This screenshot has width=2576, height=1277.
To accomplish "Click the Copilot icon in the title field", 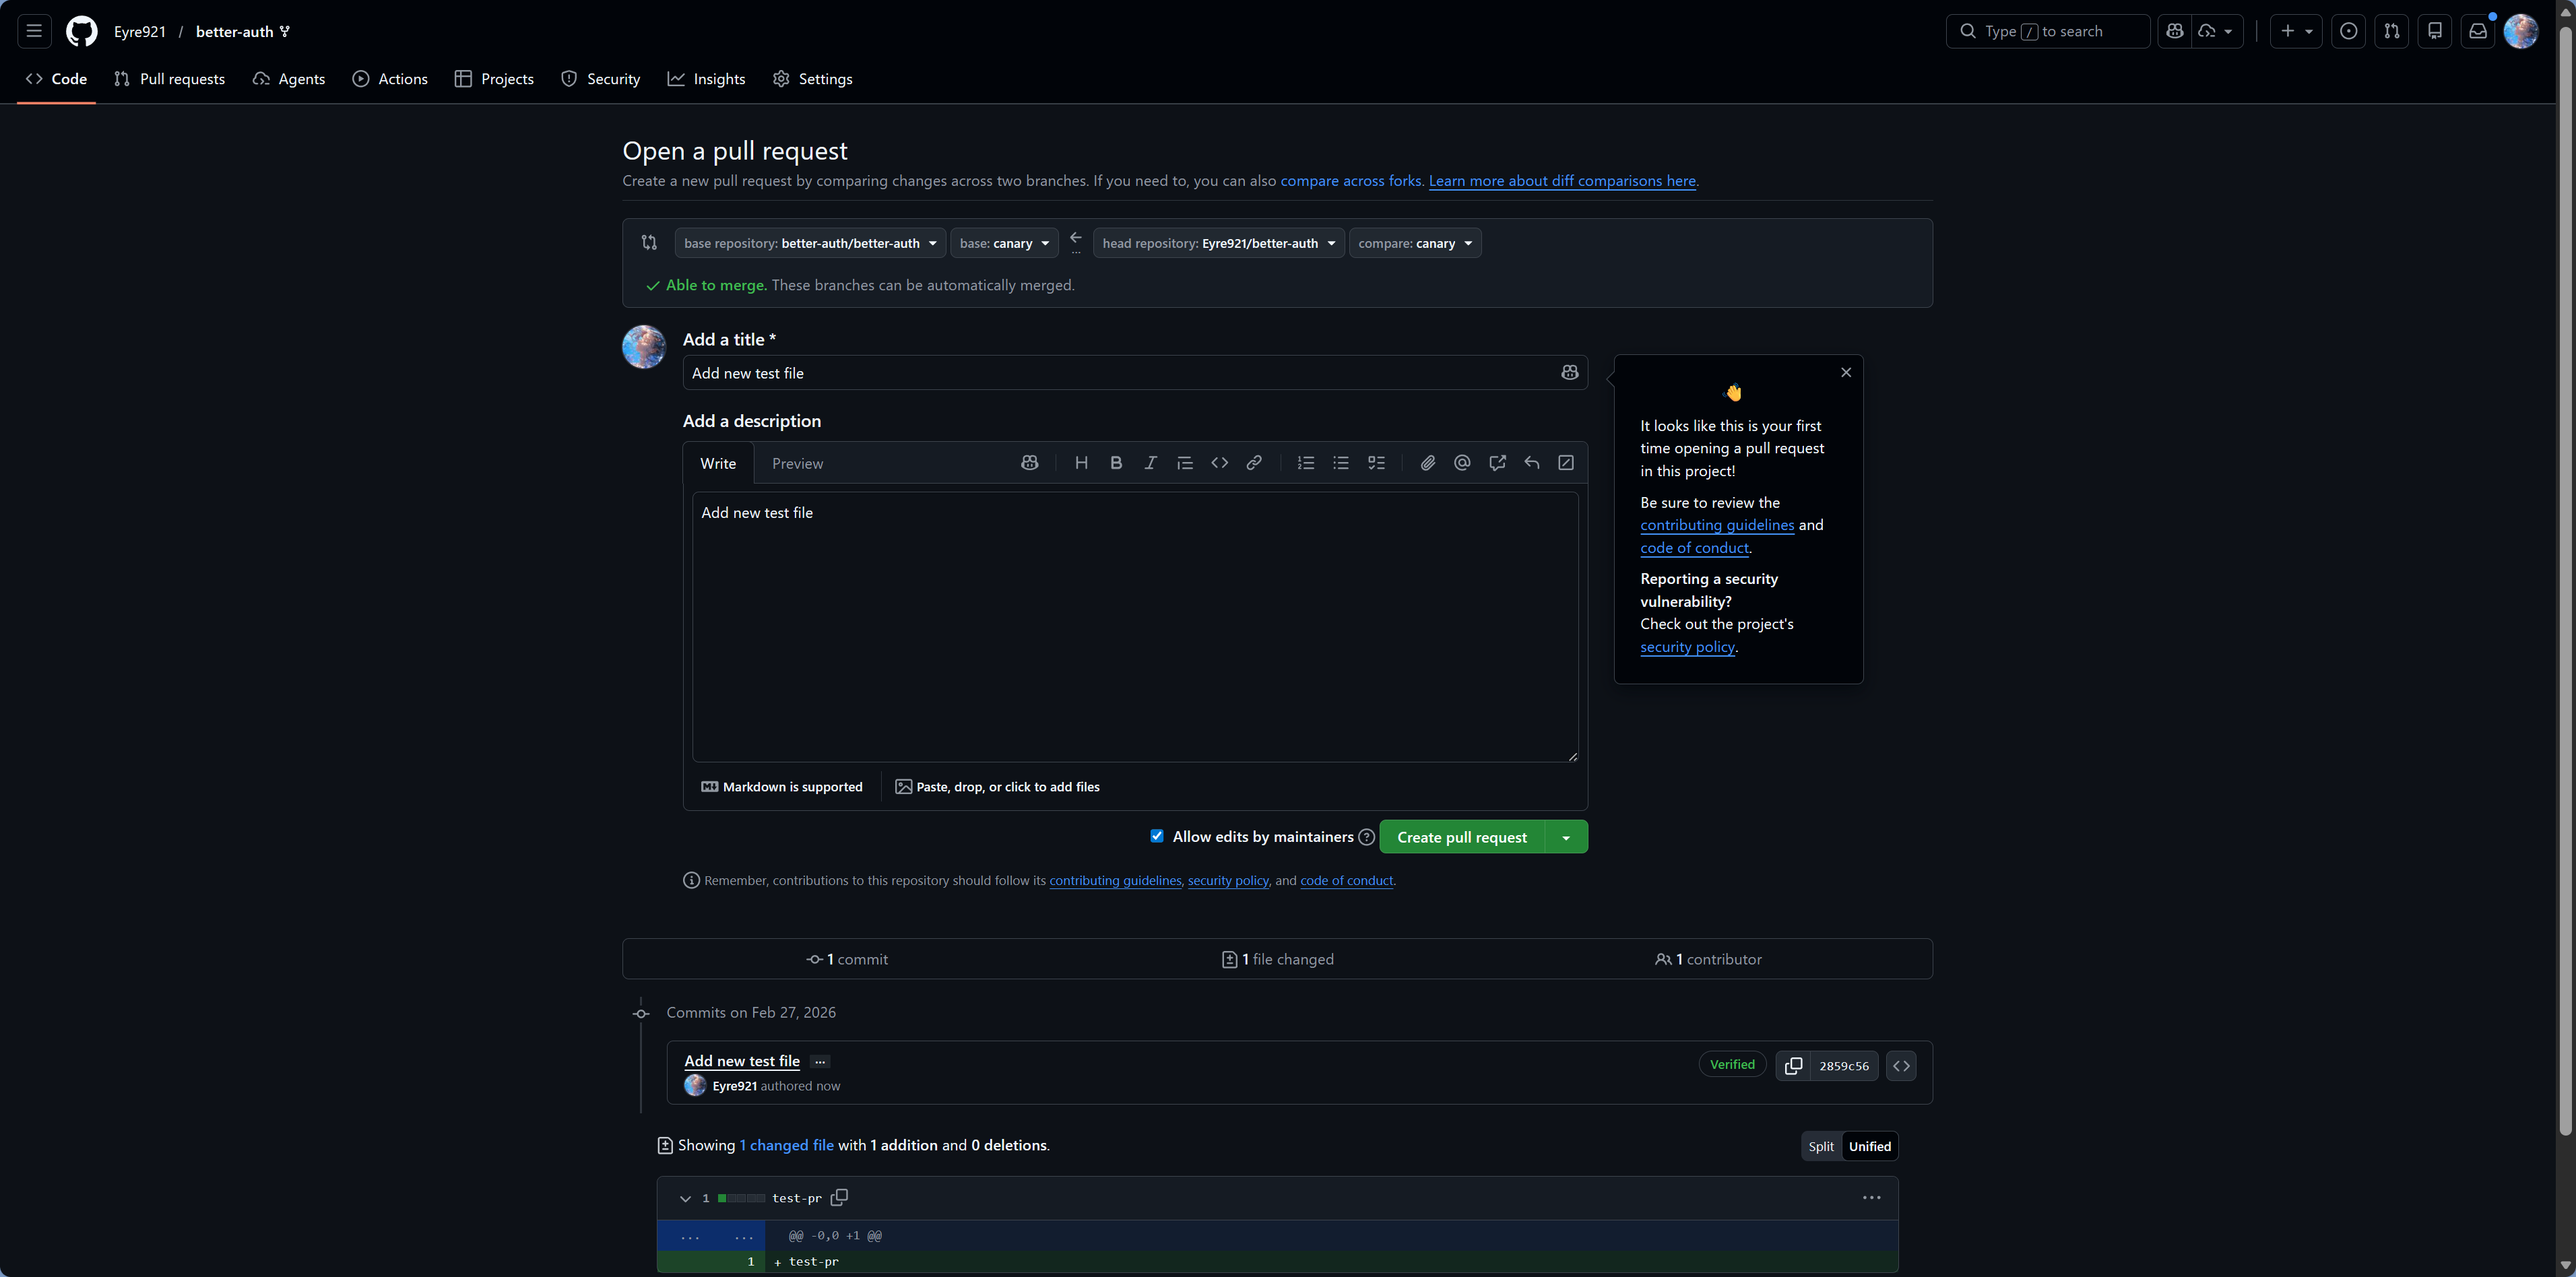I will point(1569,373).
